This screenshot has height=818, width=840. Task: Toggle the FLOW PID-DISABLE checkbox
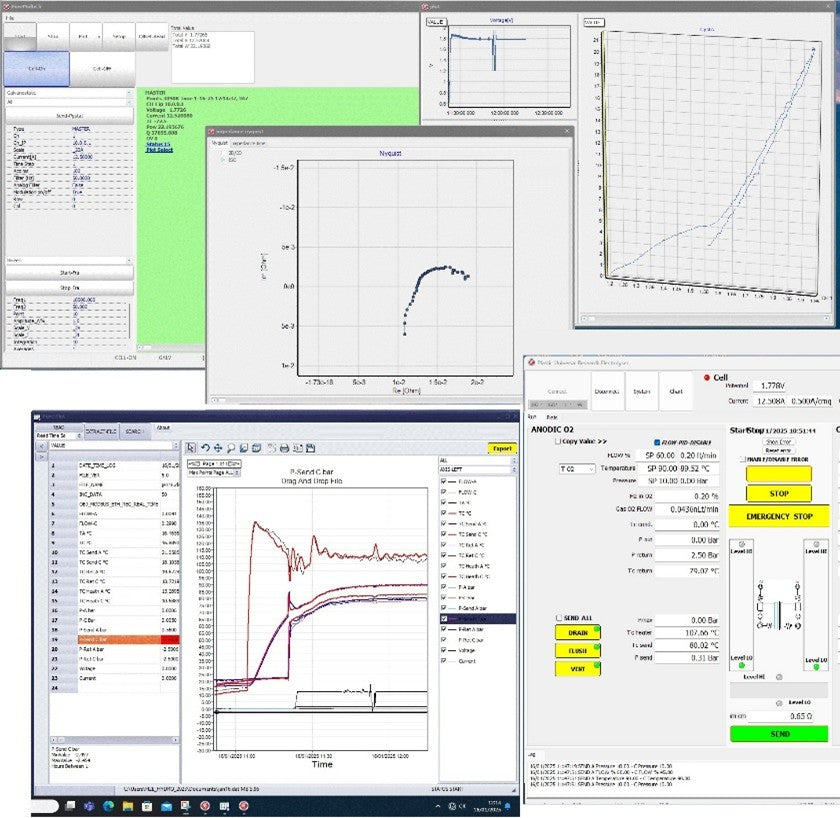click(656, 441)
